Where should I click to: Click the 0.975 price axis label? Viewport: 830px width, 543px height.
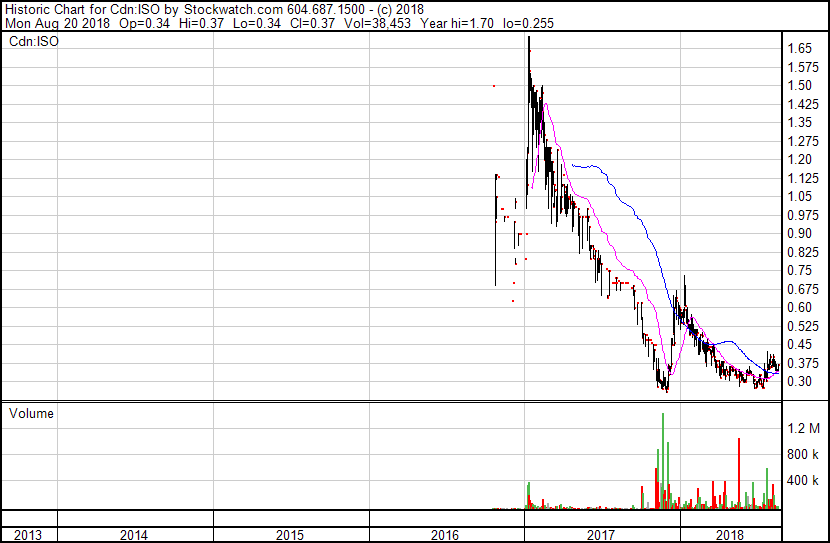click(803, 216)
